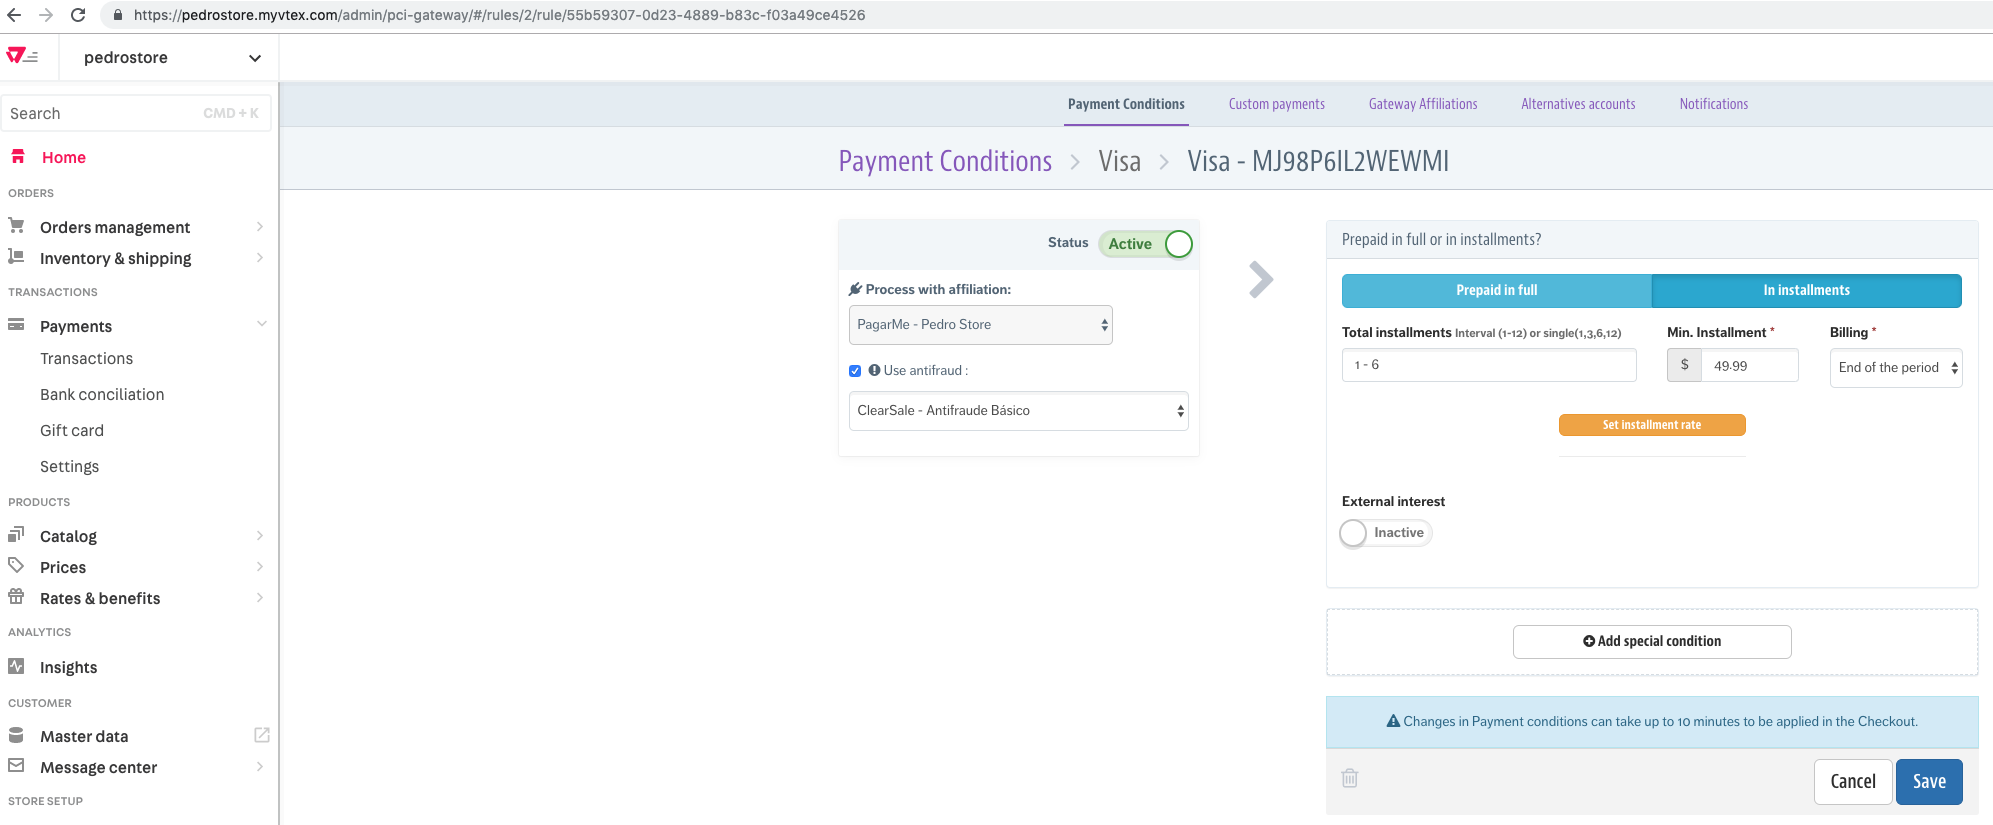Screen dimensions: 1993x825
Task: Reload page with browser refresh icon
Action: coord(78,15)
